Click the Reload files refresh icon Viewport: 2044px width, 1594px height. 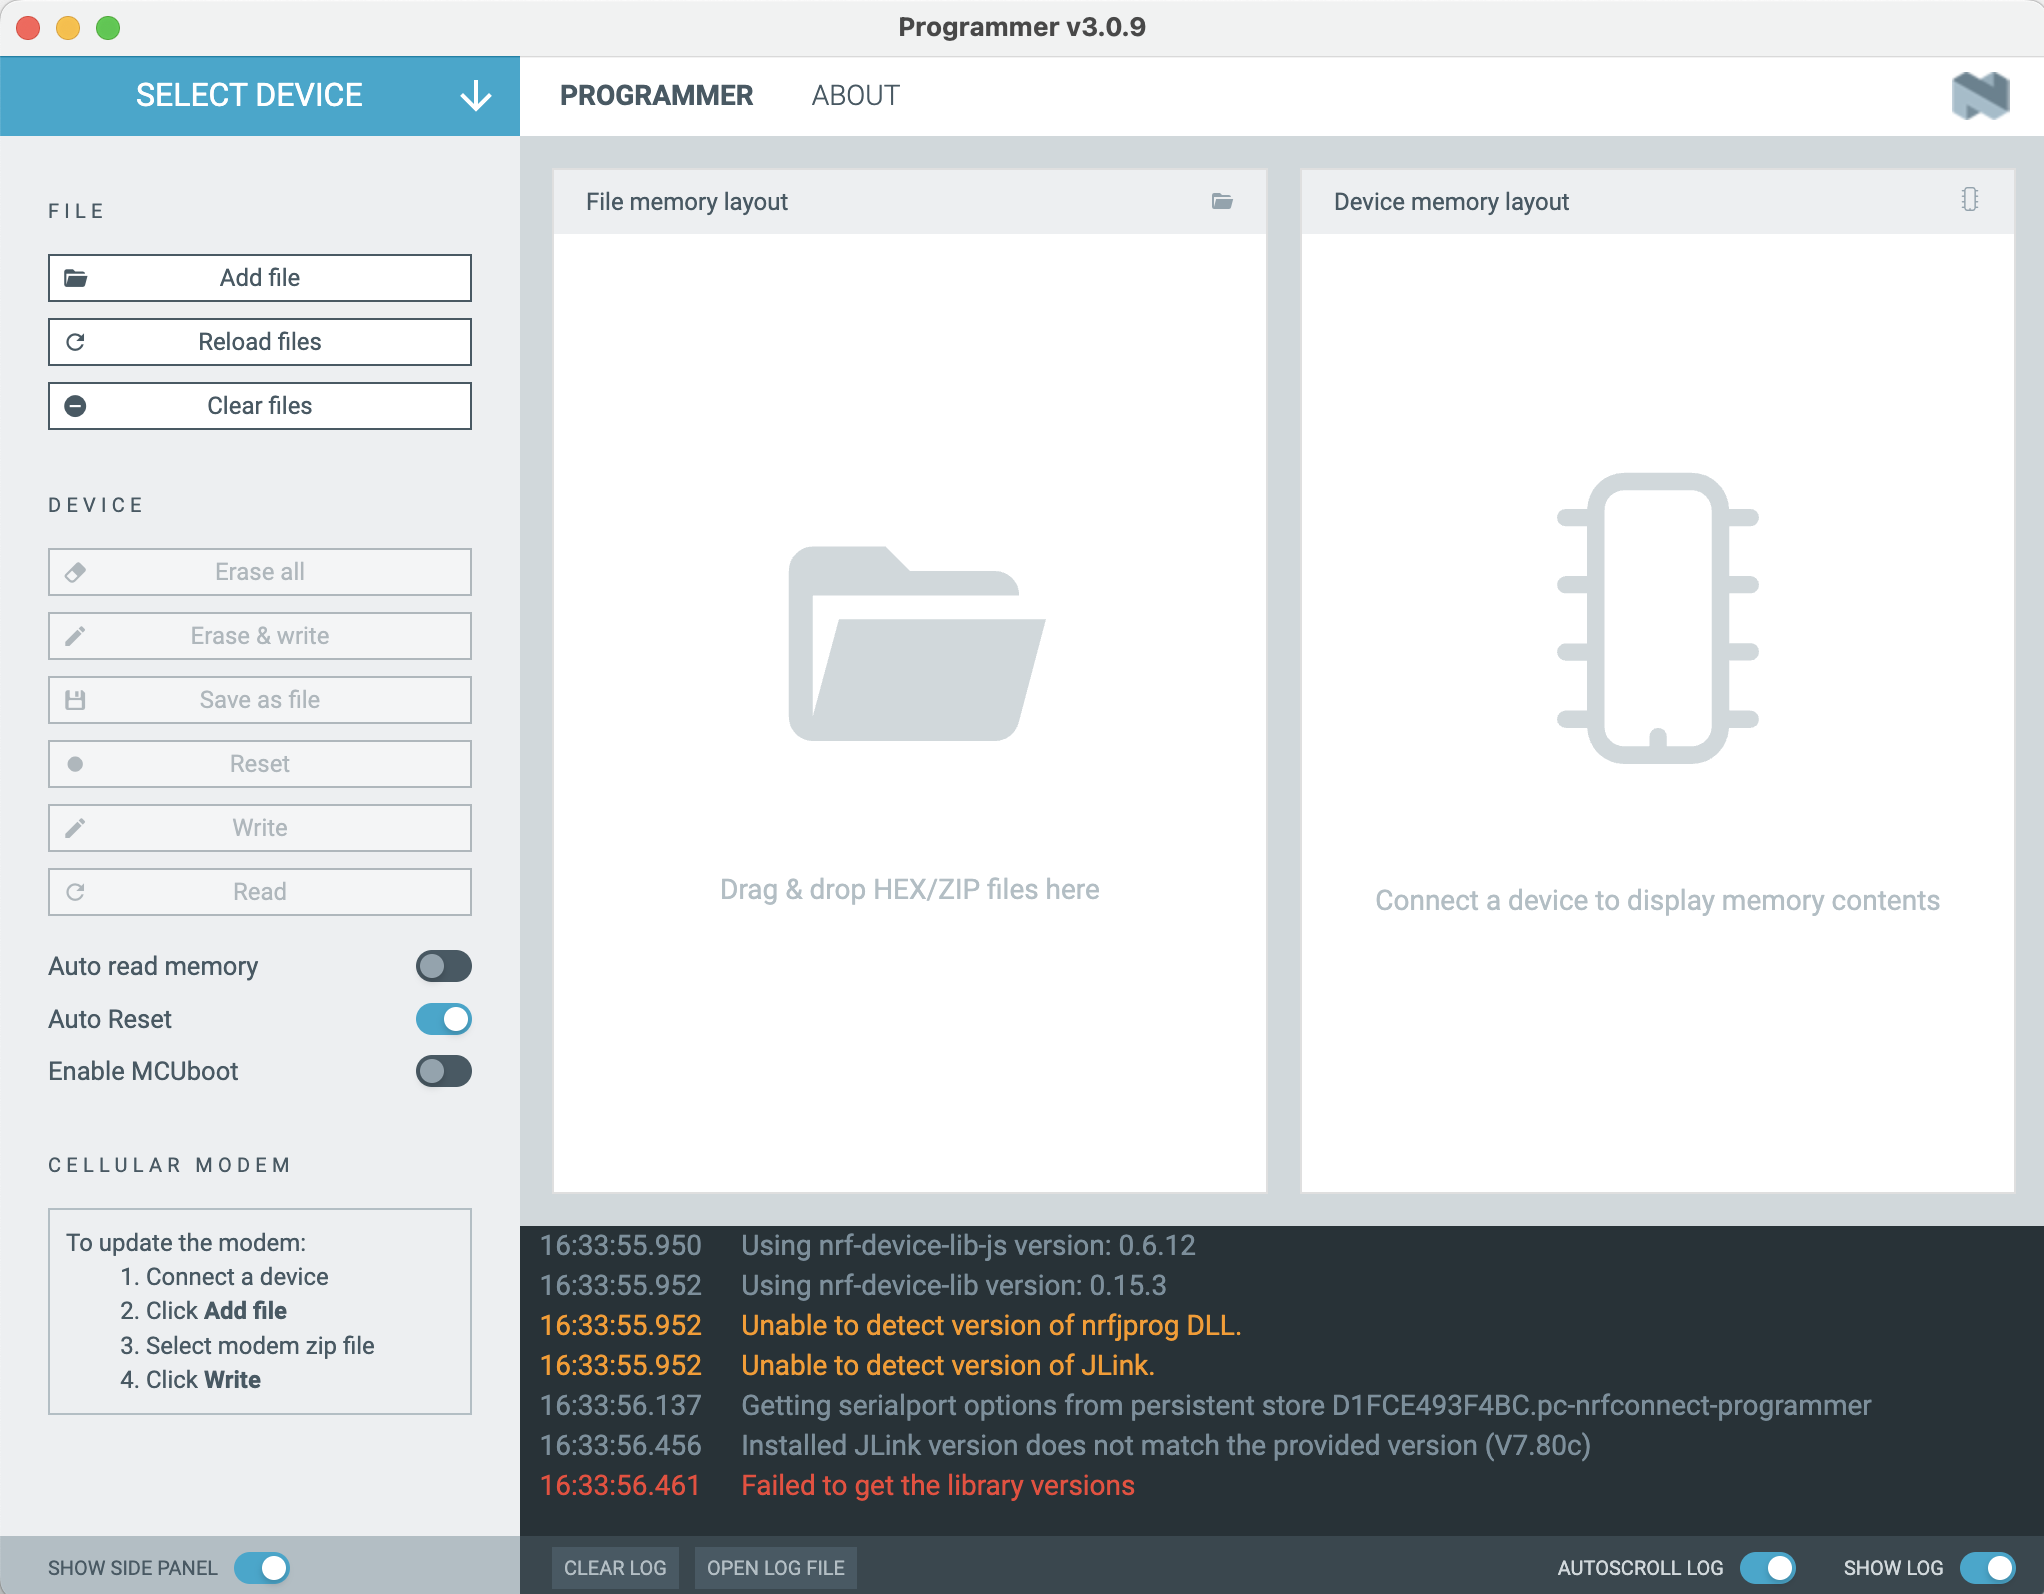pos(78,340)
